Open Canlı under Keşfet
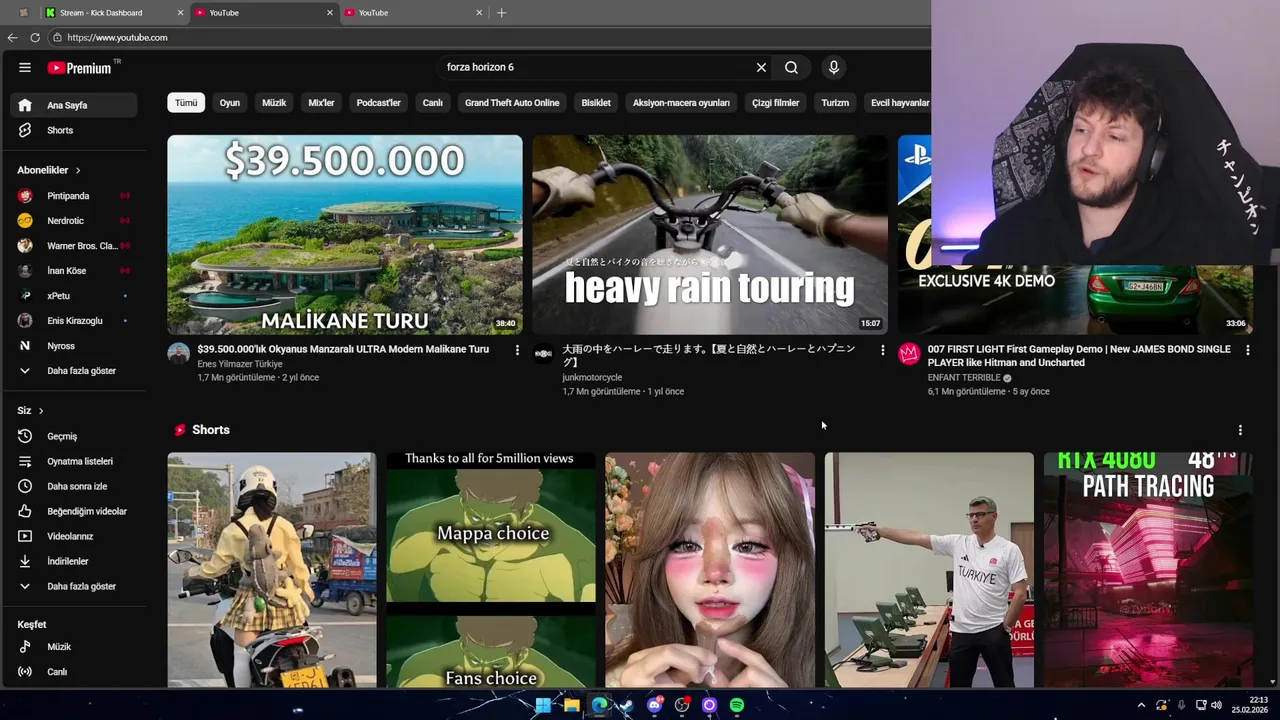The width and height of the screenshot is (1280, 720). [74, 672]
